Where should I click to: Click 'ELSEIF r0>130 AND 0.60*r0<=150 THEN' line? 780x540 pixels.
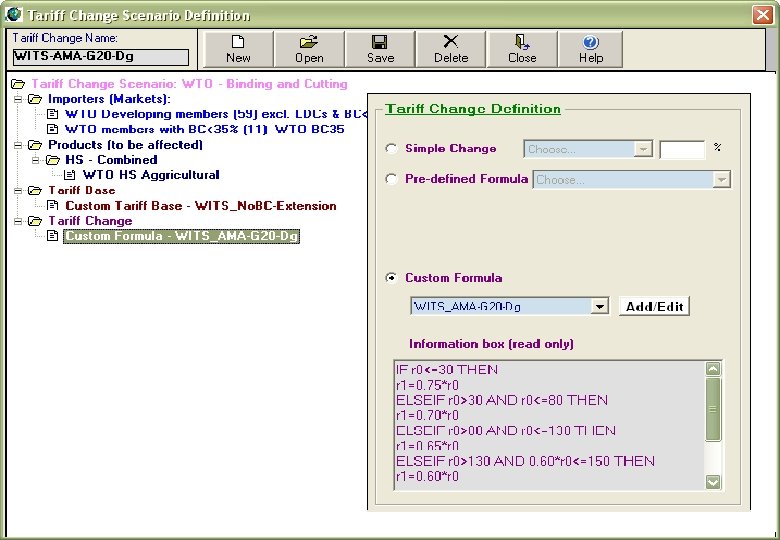click(x=525, y=461)
